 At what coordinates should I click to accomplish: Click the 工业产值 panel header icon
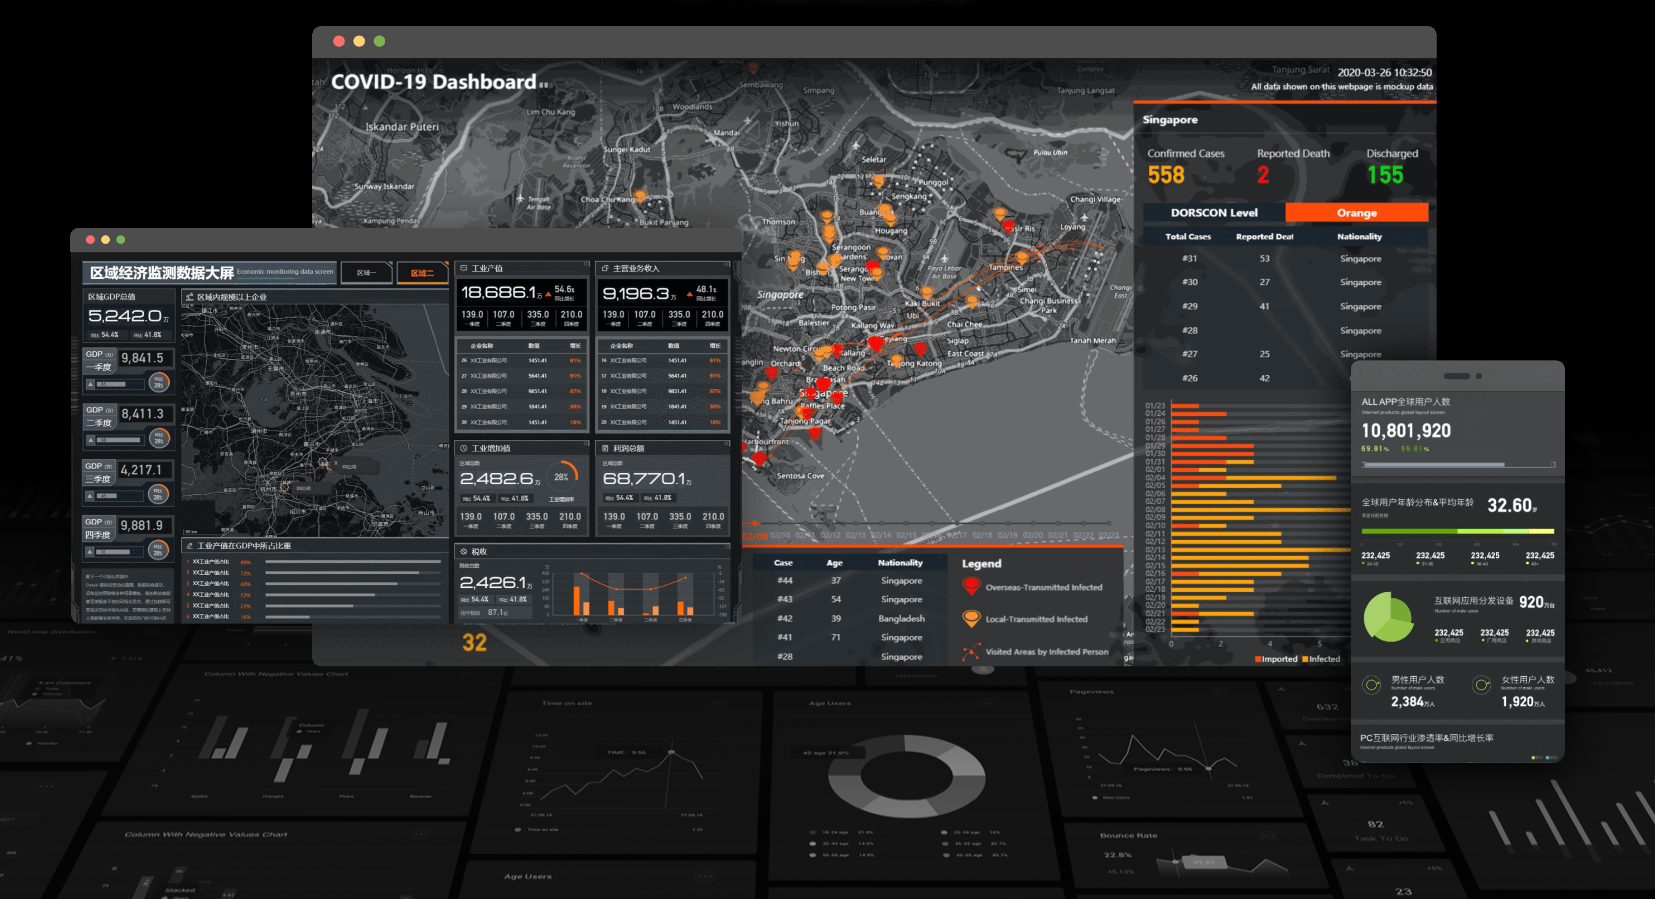click(464, 268)
